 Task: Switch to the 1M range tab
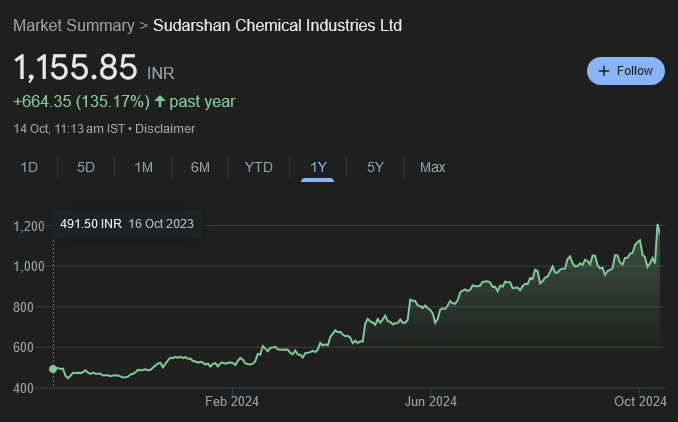tap(143, 167)
